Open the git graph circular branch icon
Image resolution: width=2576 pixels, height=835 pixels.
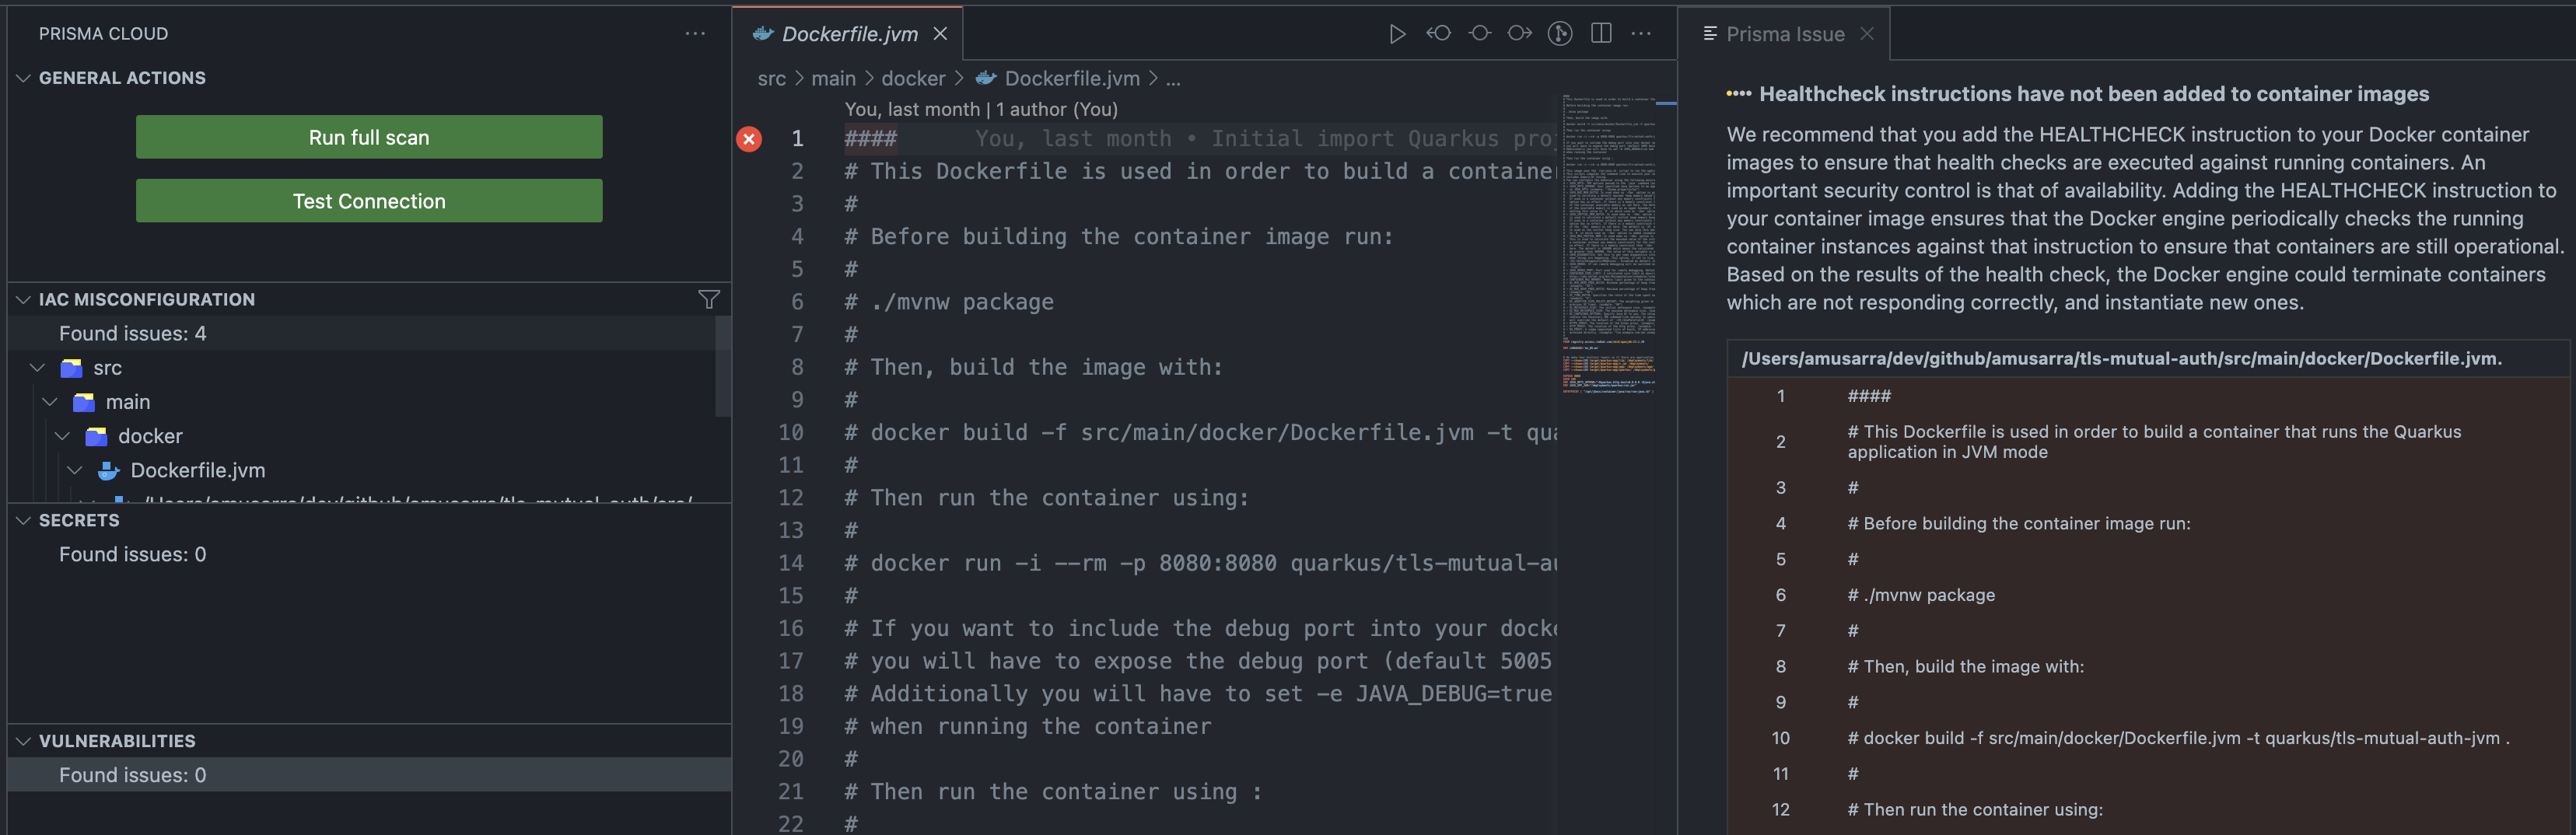click(1560, 34)
